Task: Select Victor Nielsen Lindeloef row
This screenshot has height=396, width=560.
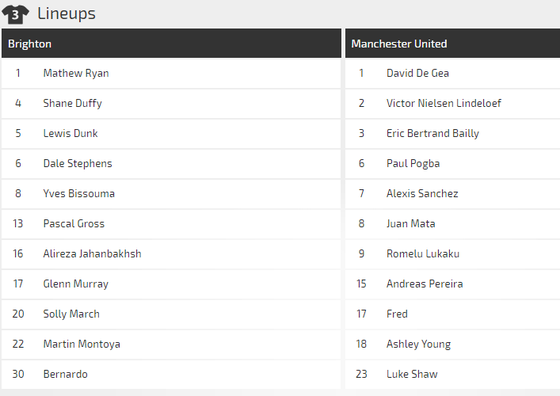Action: [452, 103]
